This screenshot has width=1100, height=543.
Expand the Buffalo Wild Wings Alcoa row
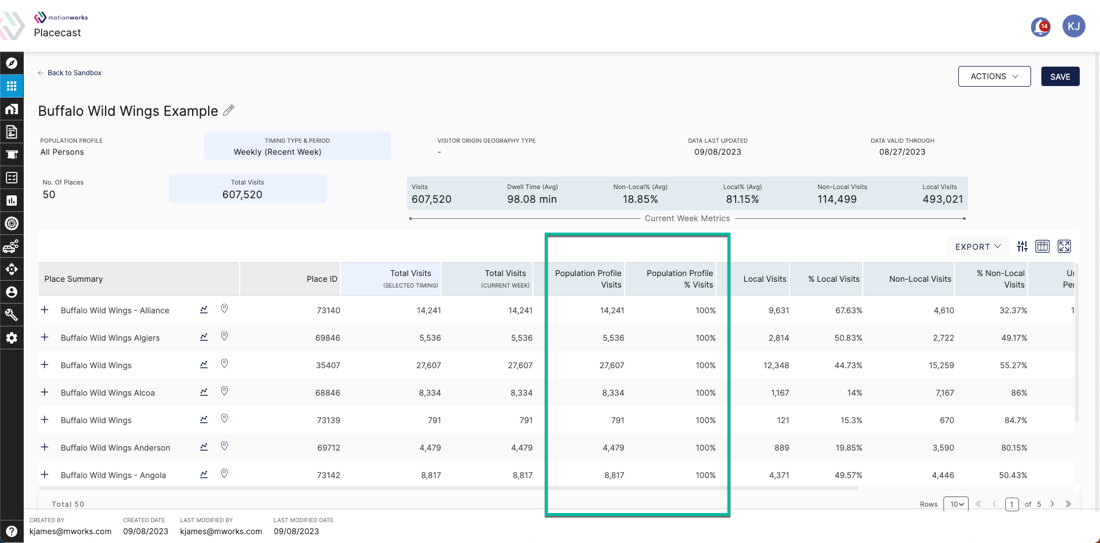click(45, 392)
